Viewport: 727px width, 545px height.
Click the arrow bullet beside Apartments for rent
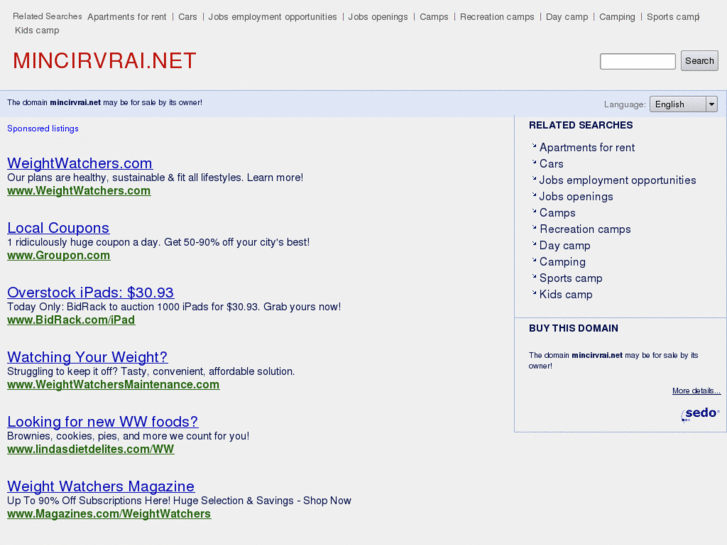(534, 146)
